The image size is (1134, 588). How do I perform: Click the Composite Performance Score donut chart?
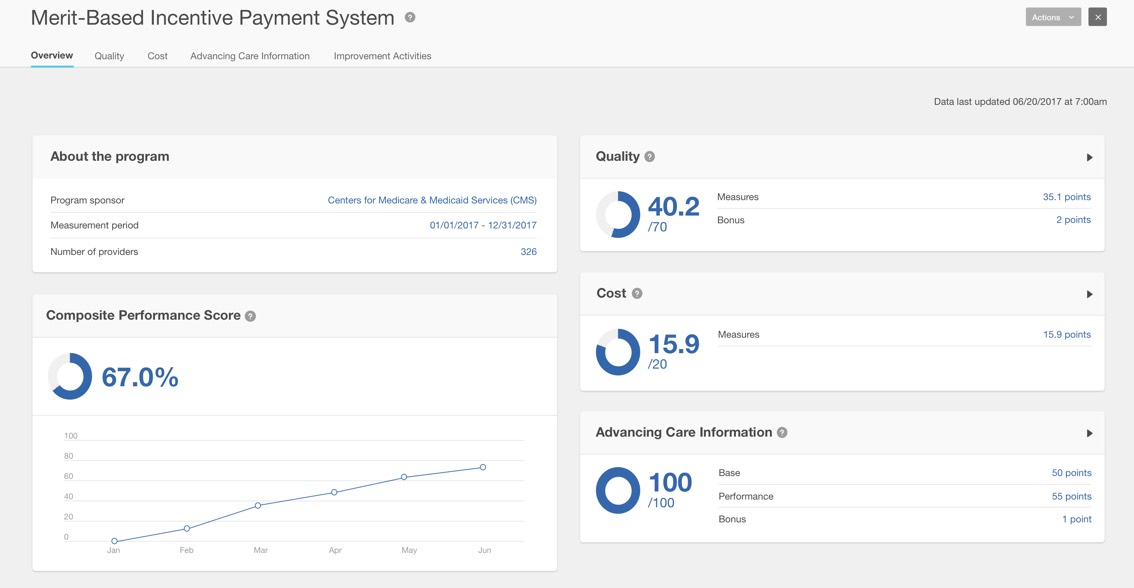(70, 376)
